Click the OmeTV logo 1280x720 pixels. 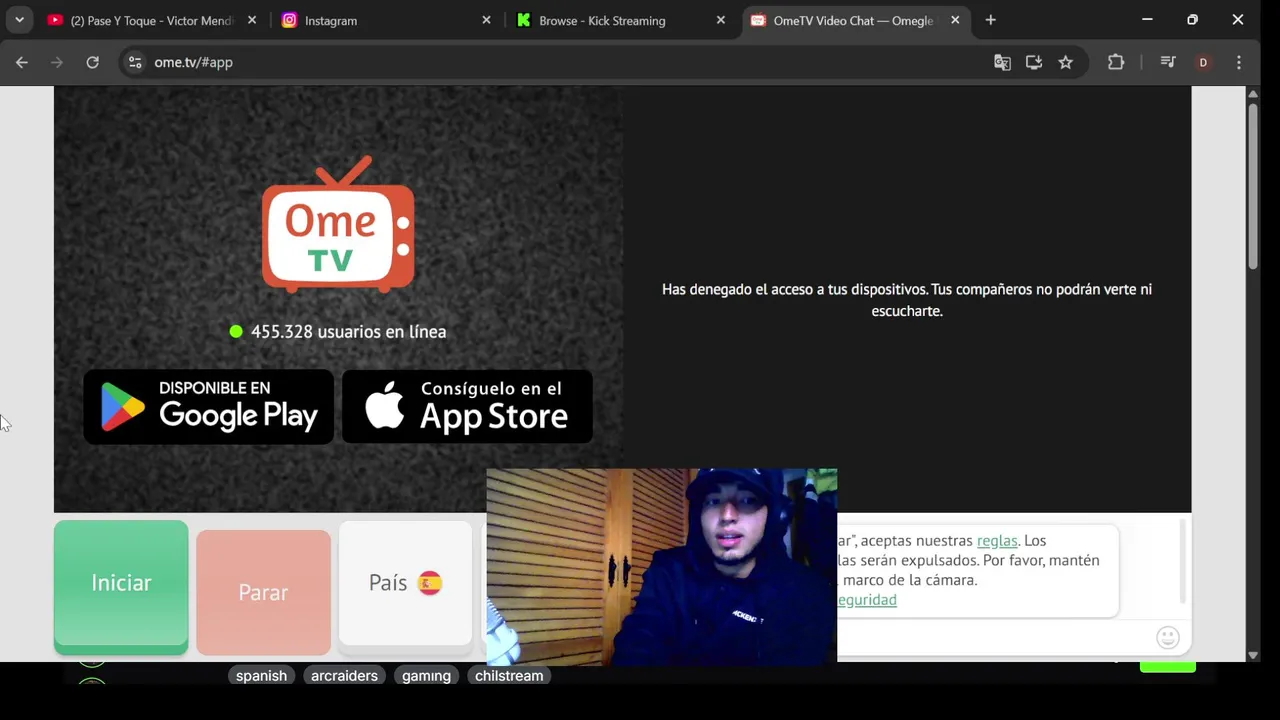click(x=338, y=224)
